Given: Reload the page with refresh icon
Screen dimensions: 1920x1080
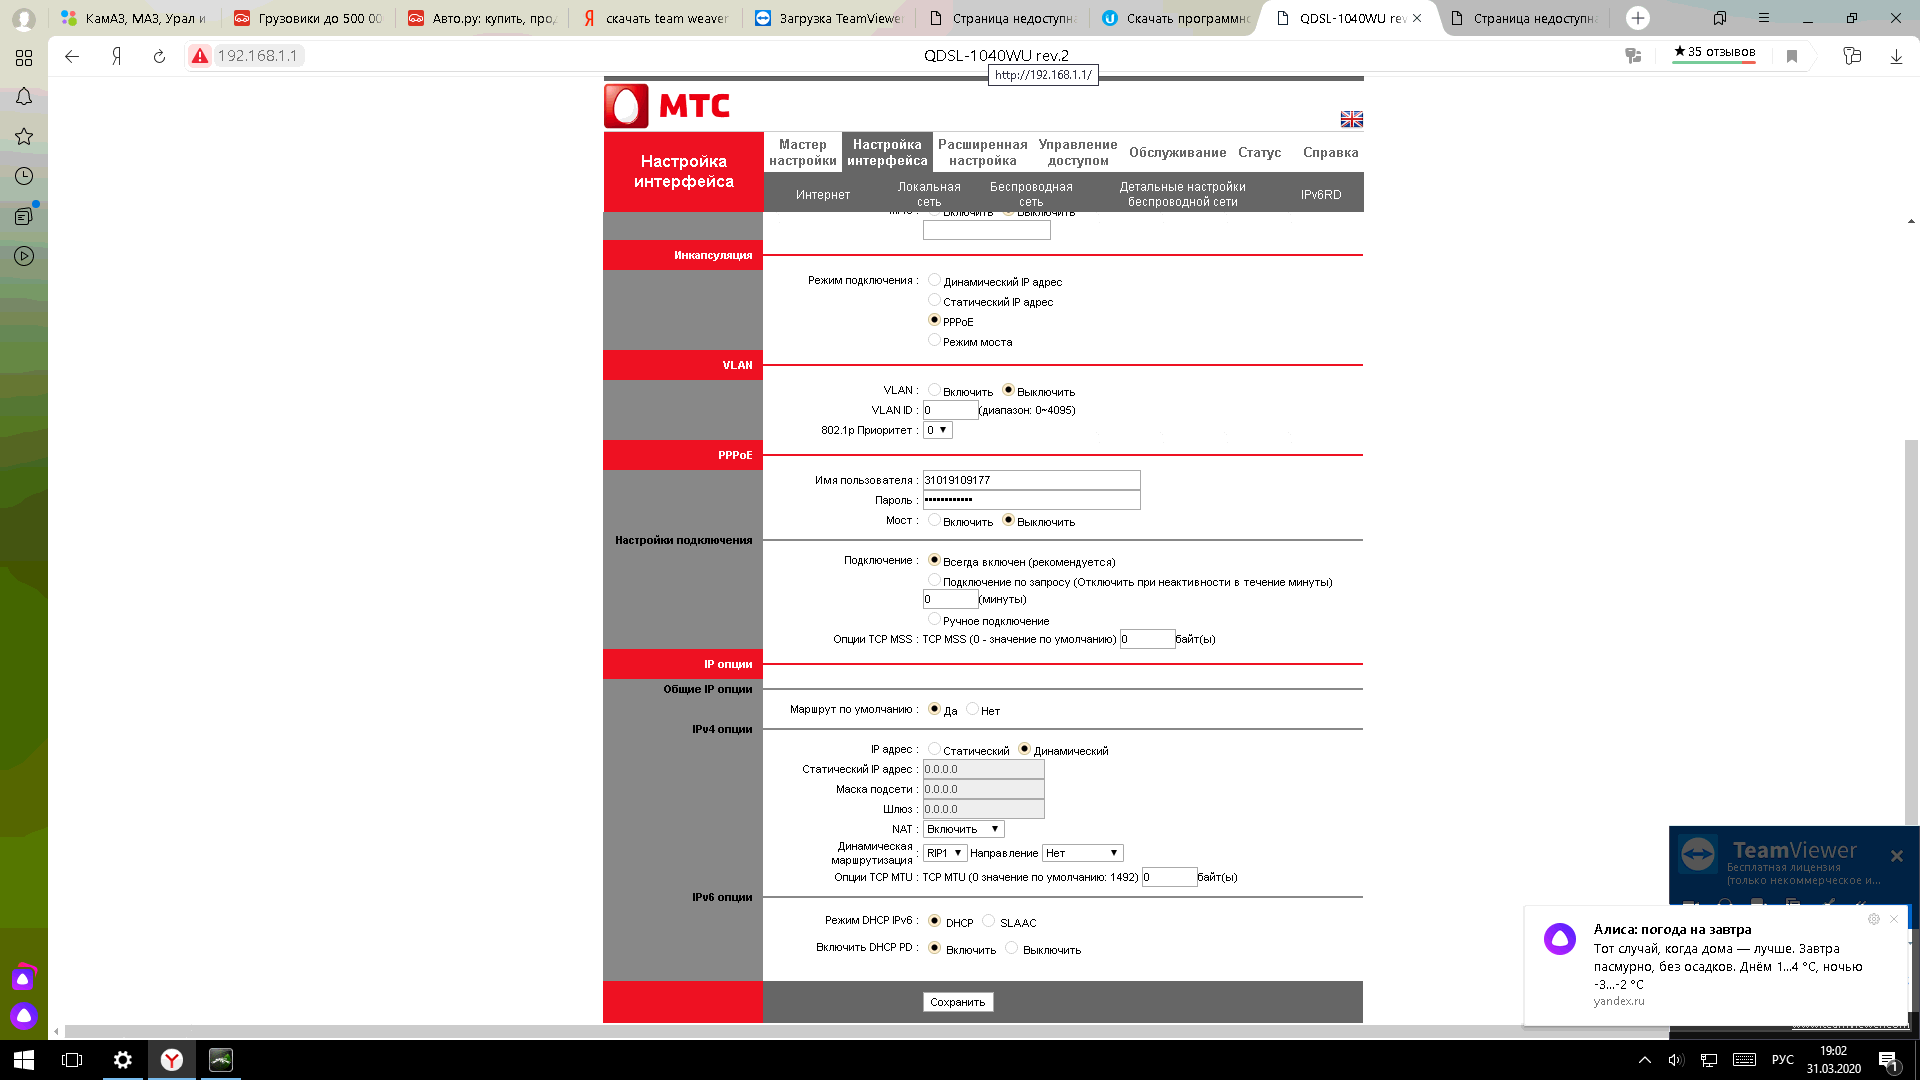Looking at the screenshot, I should point(159,57).
